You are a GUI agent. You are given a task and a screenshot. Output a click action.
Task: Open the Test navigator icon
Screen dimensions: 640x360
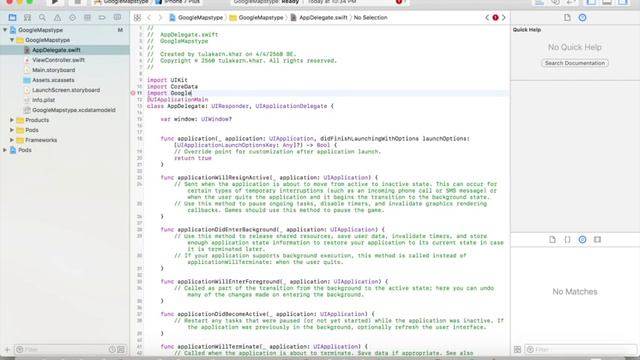click(72, 18)
